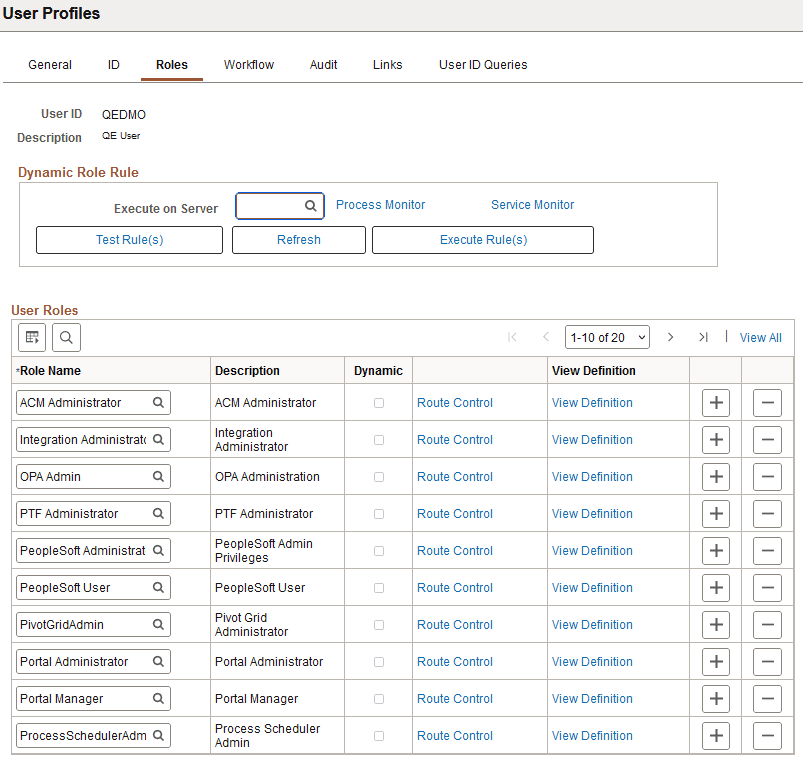Open the find icon in the User Roles grid
The width and height of the screenshot is (803, 768).
(x=66, y=337)
